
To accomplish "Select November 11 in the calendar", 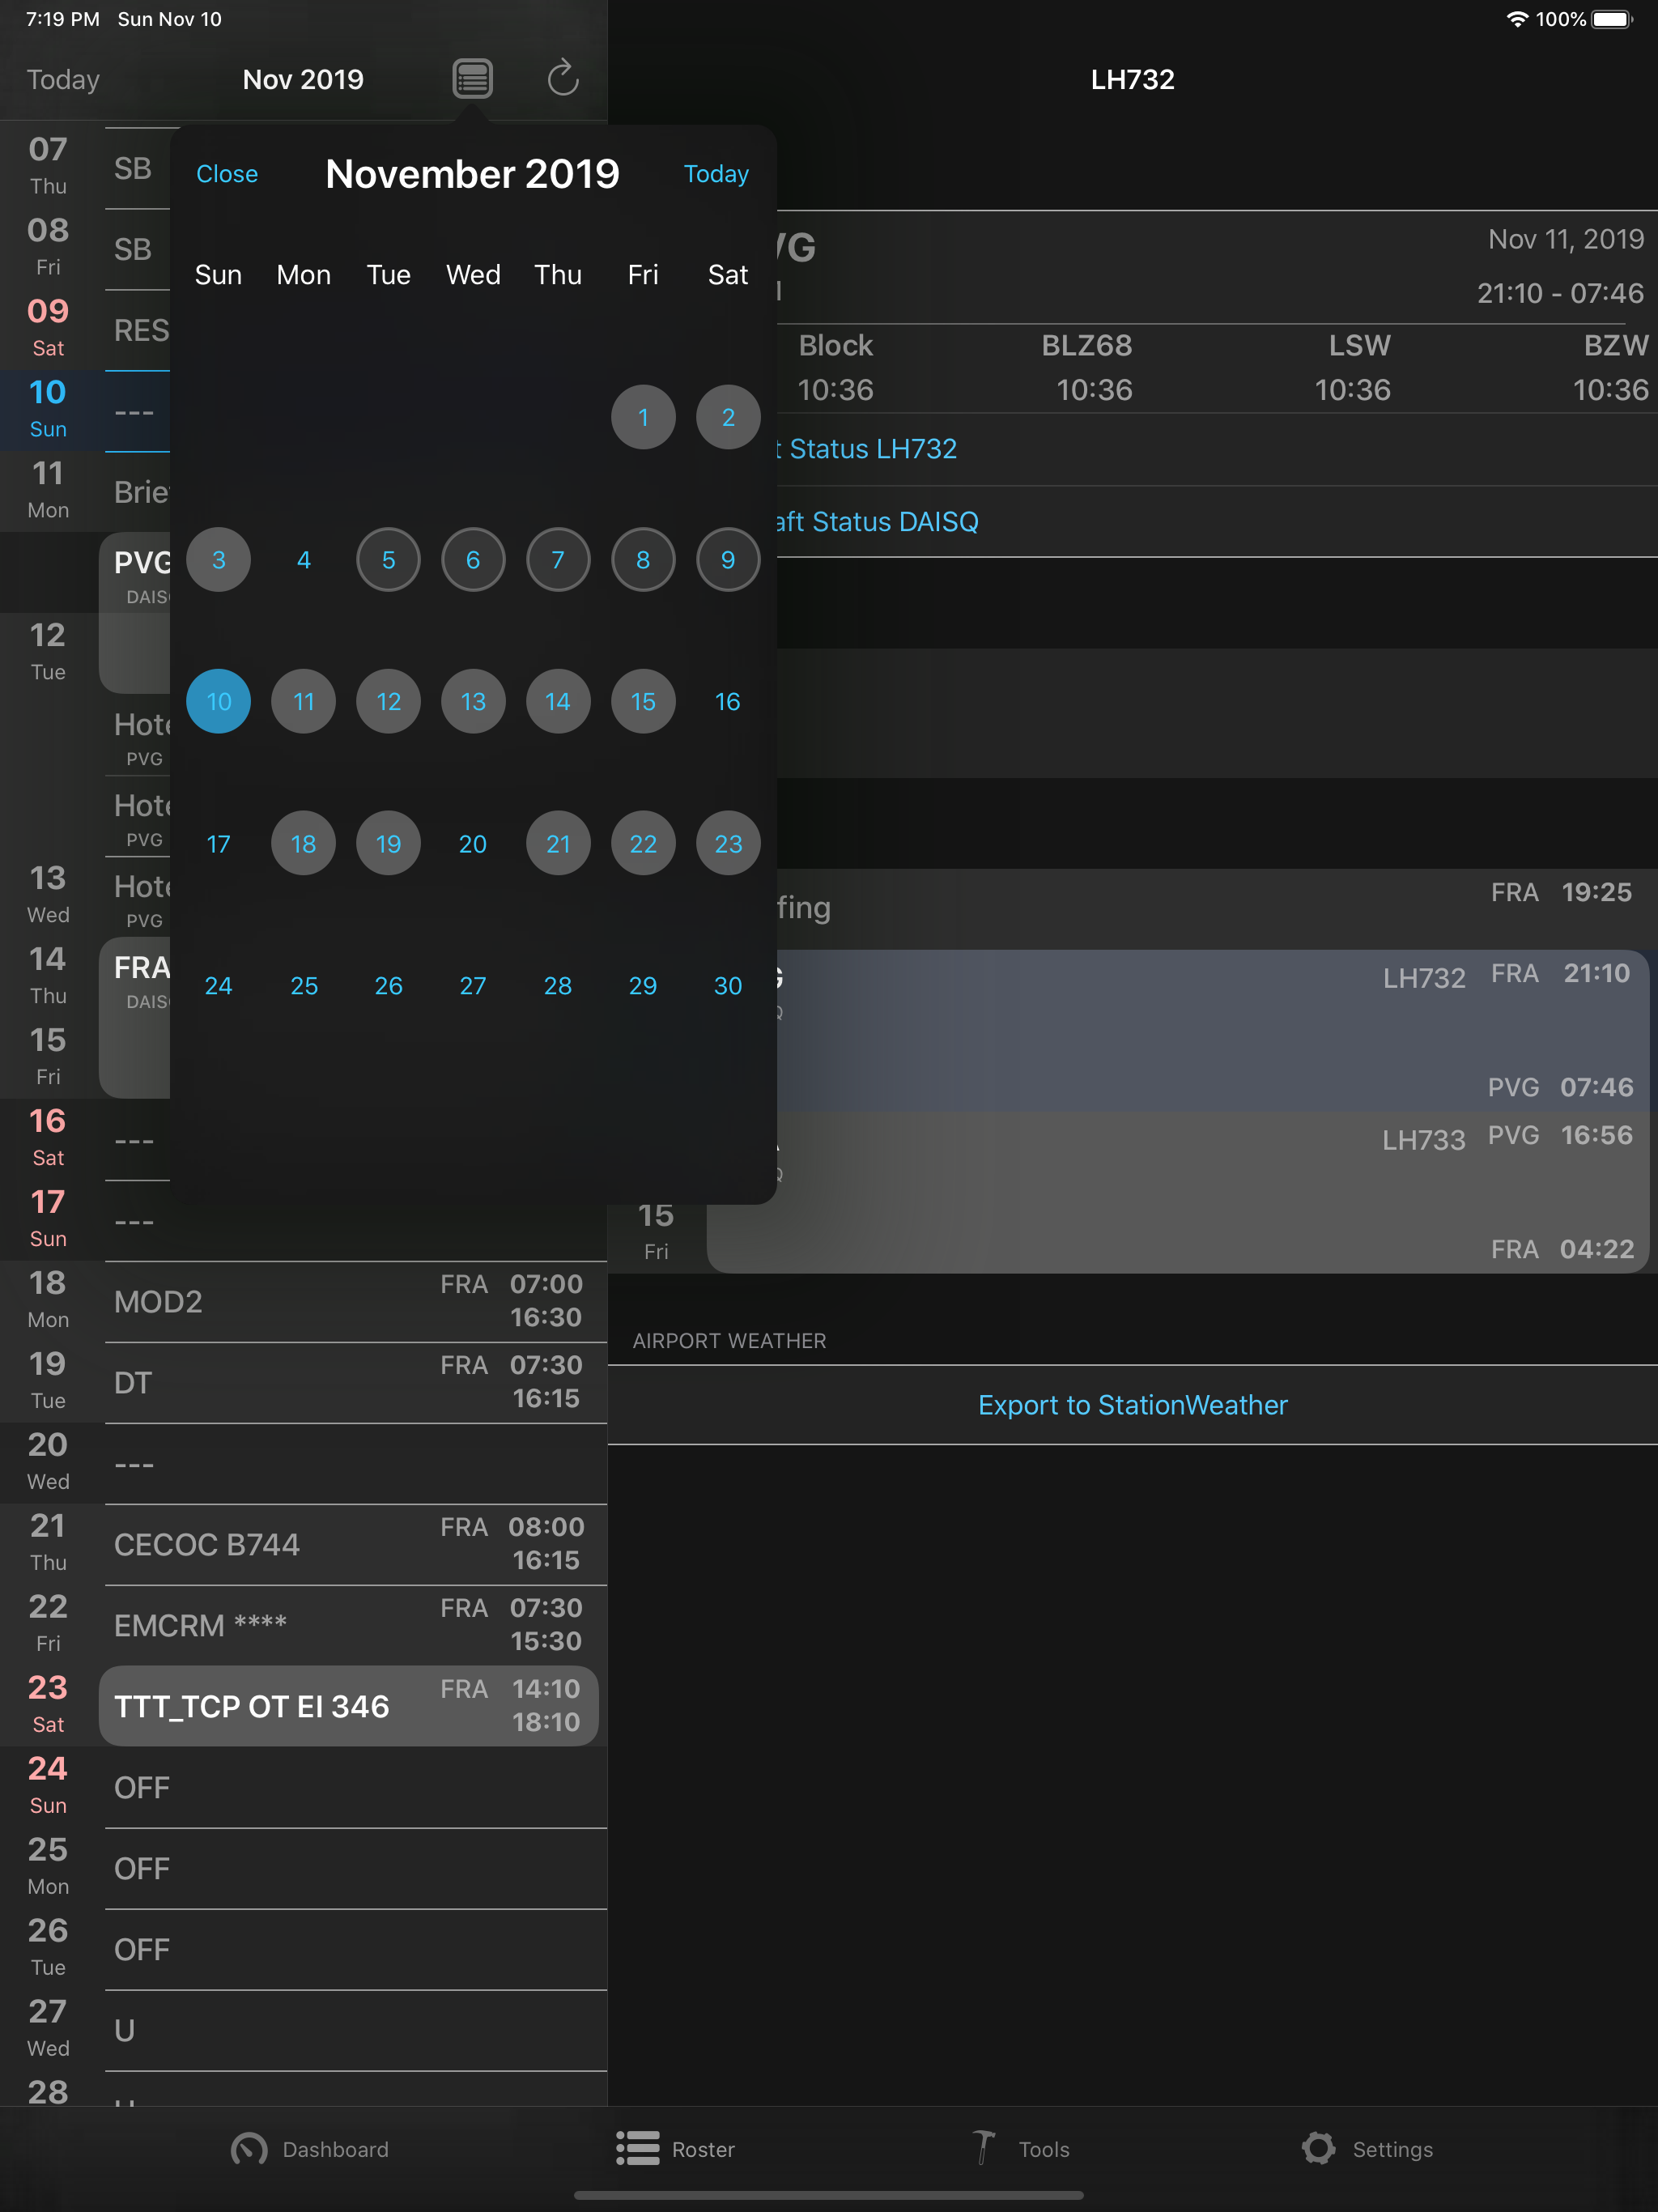I will [304, 702].
